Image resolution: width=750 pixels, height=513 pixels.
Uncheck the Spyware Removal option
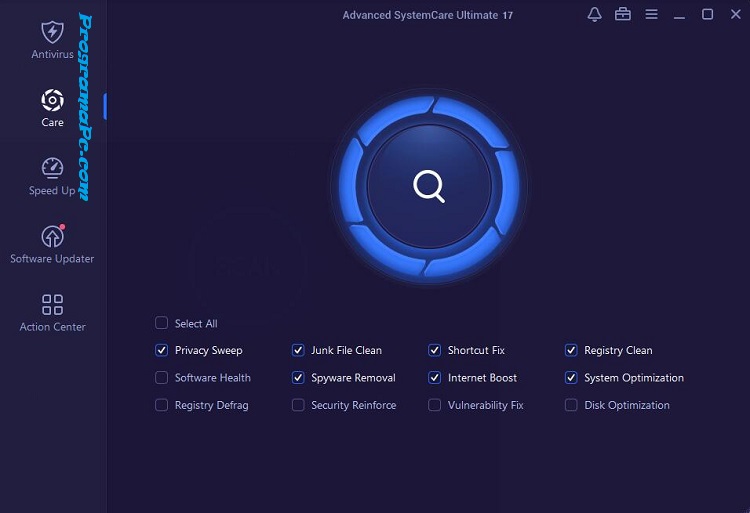tap(298, 378)
